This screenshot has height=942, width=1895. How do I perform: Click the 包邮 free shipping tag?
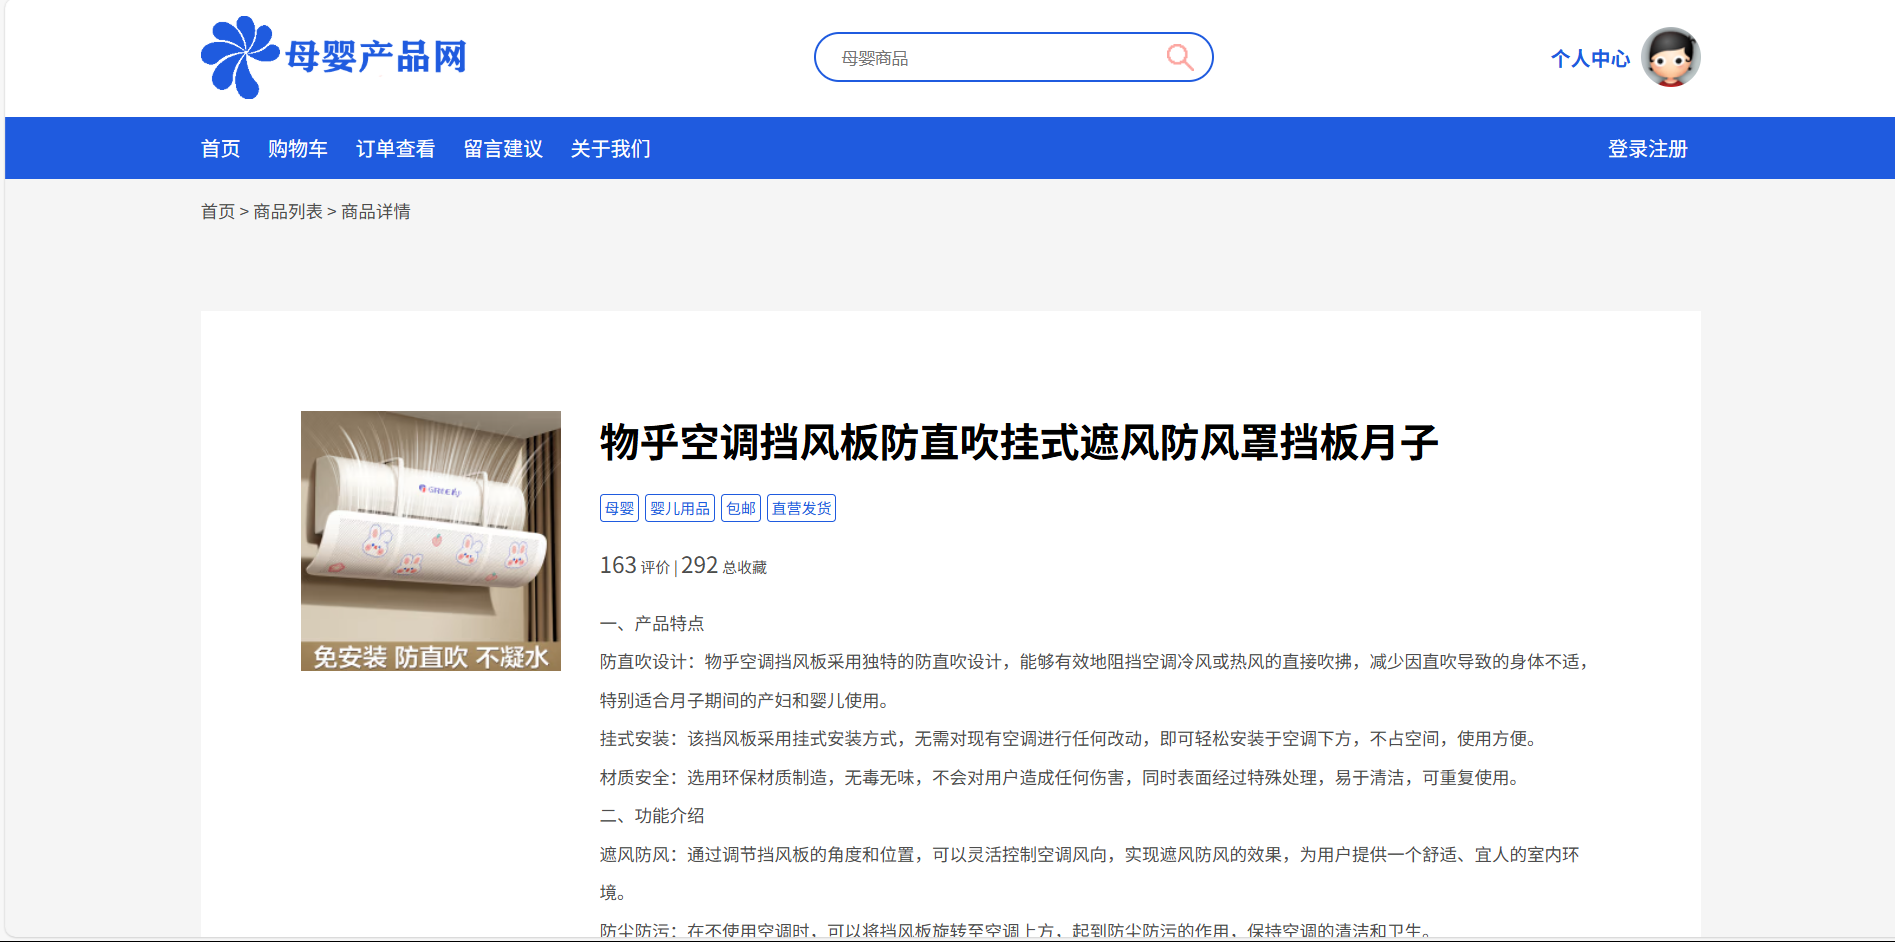(741, 508)
